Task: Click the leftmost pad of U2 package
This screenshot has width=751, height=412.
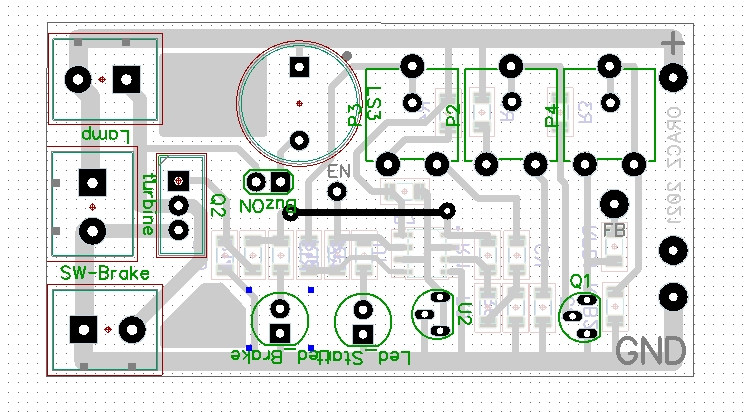Action: 424,315
